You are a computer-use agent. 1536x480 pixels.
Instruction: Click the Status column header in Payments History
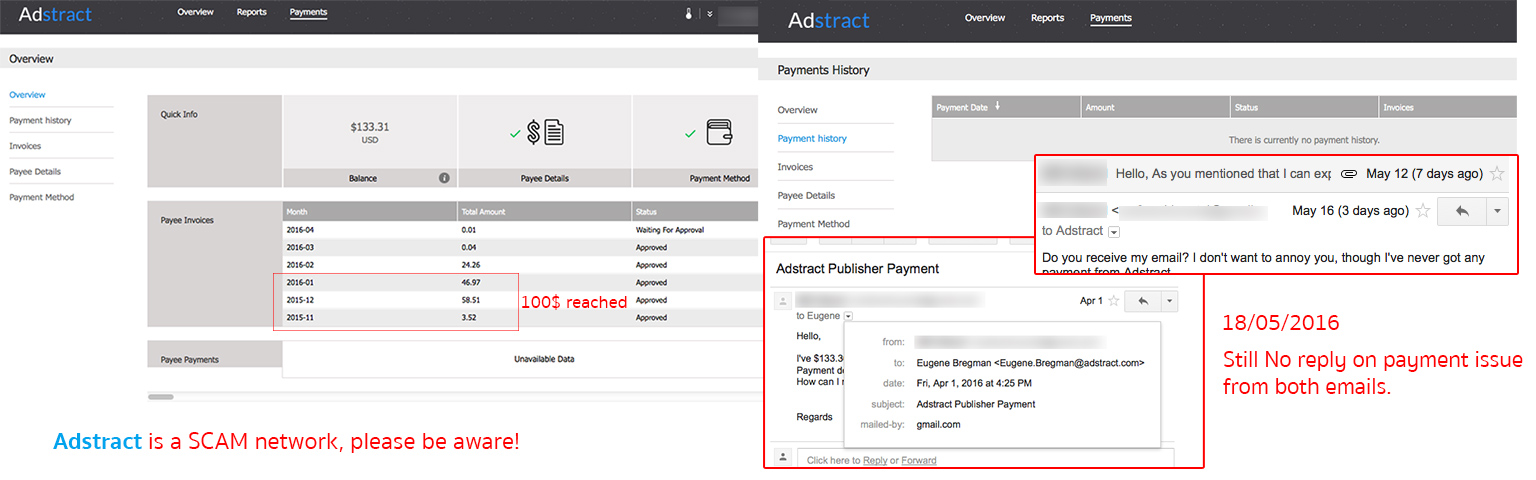tap(1246, 107)
